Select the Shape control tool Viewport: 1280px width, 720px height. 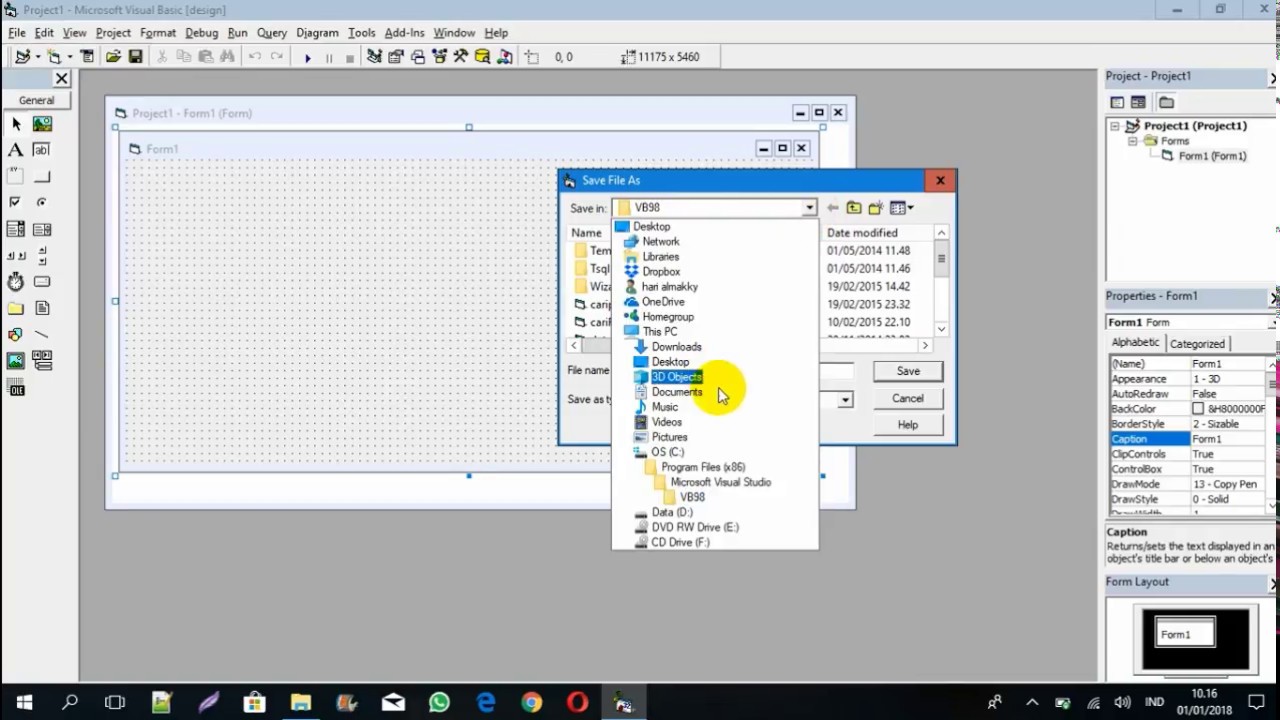pos(16,334)
